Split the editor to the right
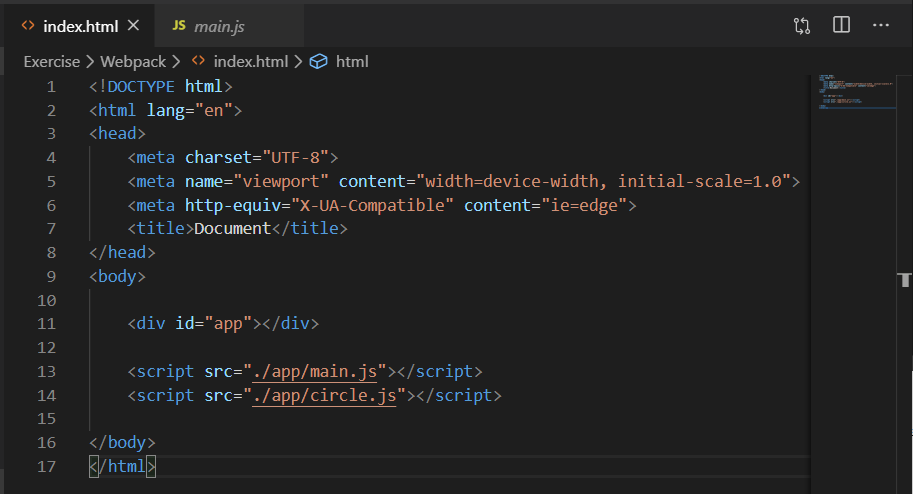The image size is (913, 494). pos(841,25)
